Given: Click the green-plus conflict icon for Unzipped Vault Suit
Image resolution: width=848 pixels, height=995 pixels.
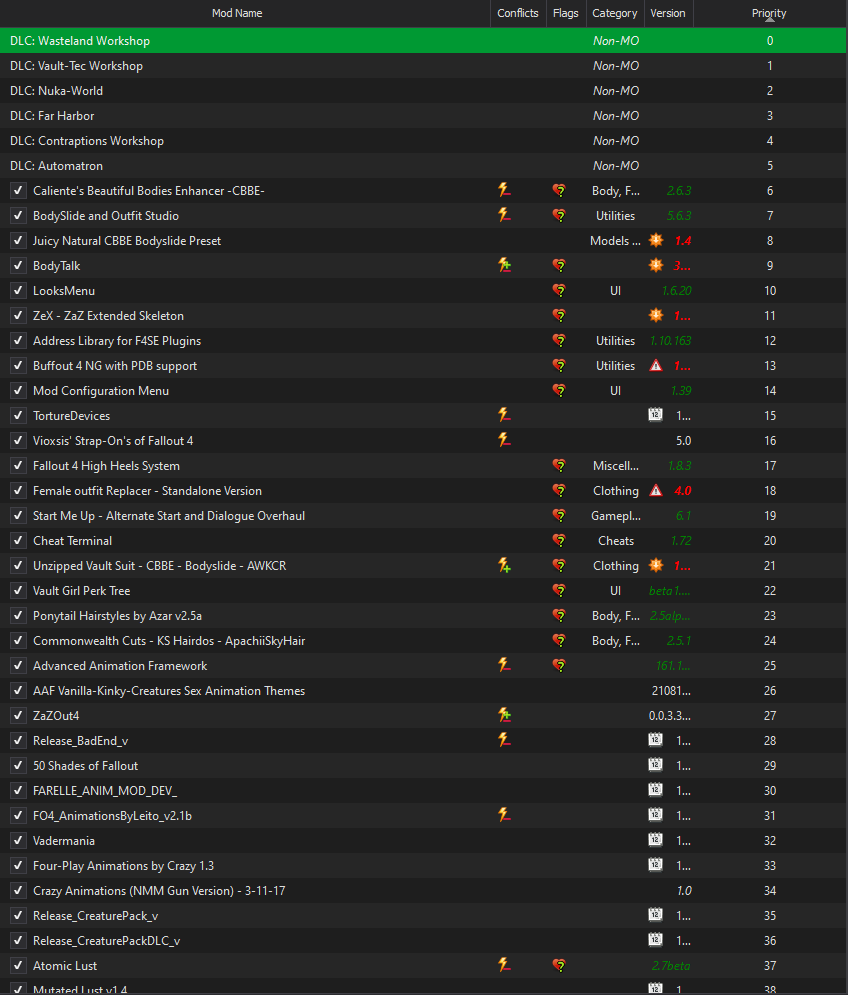Looking at the screenshot, I should coord(504,565).
